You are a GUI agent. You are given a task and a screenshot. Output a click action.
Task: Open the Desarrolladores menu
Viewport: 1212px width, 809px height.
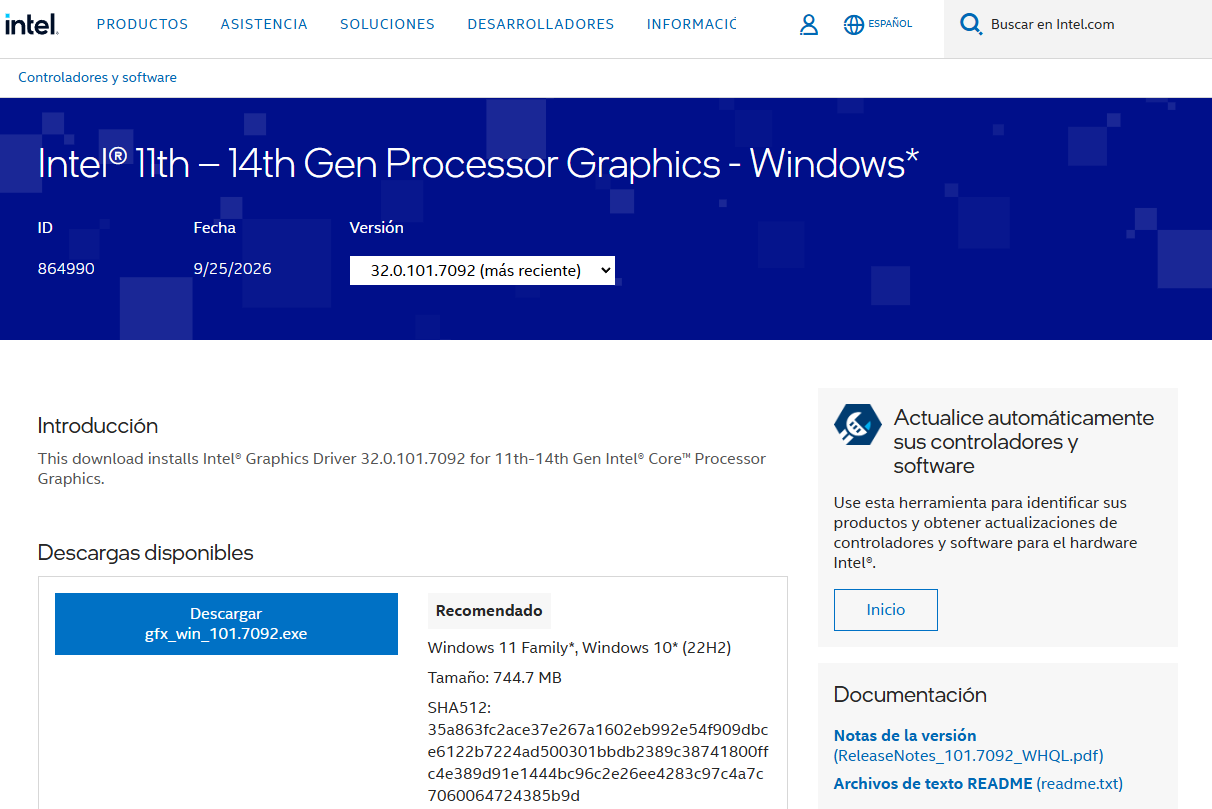(x=541, y=24)
